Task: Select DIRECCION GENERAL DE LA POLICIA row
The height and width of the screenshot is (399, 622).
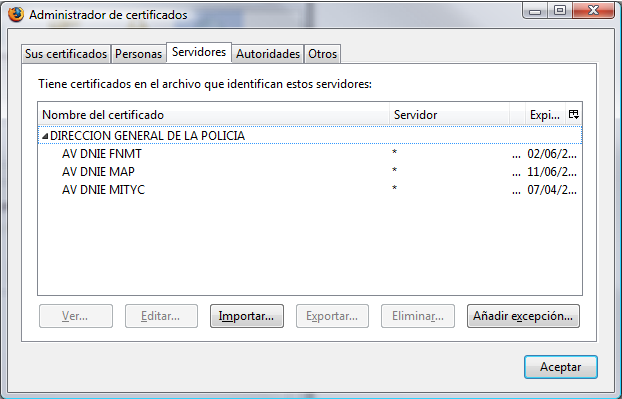Action: (310, 136)
